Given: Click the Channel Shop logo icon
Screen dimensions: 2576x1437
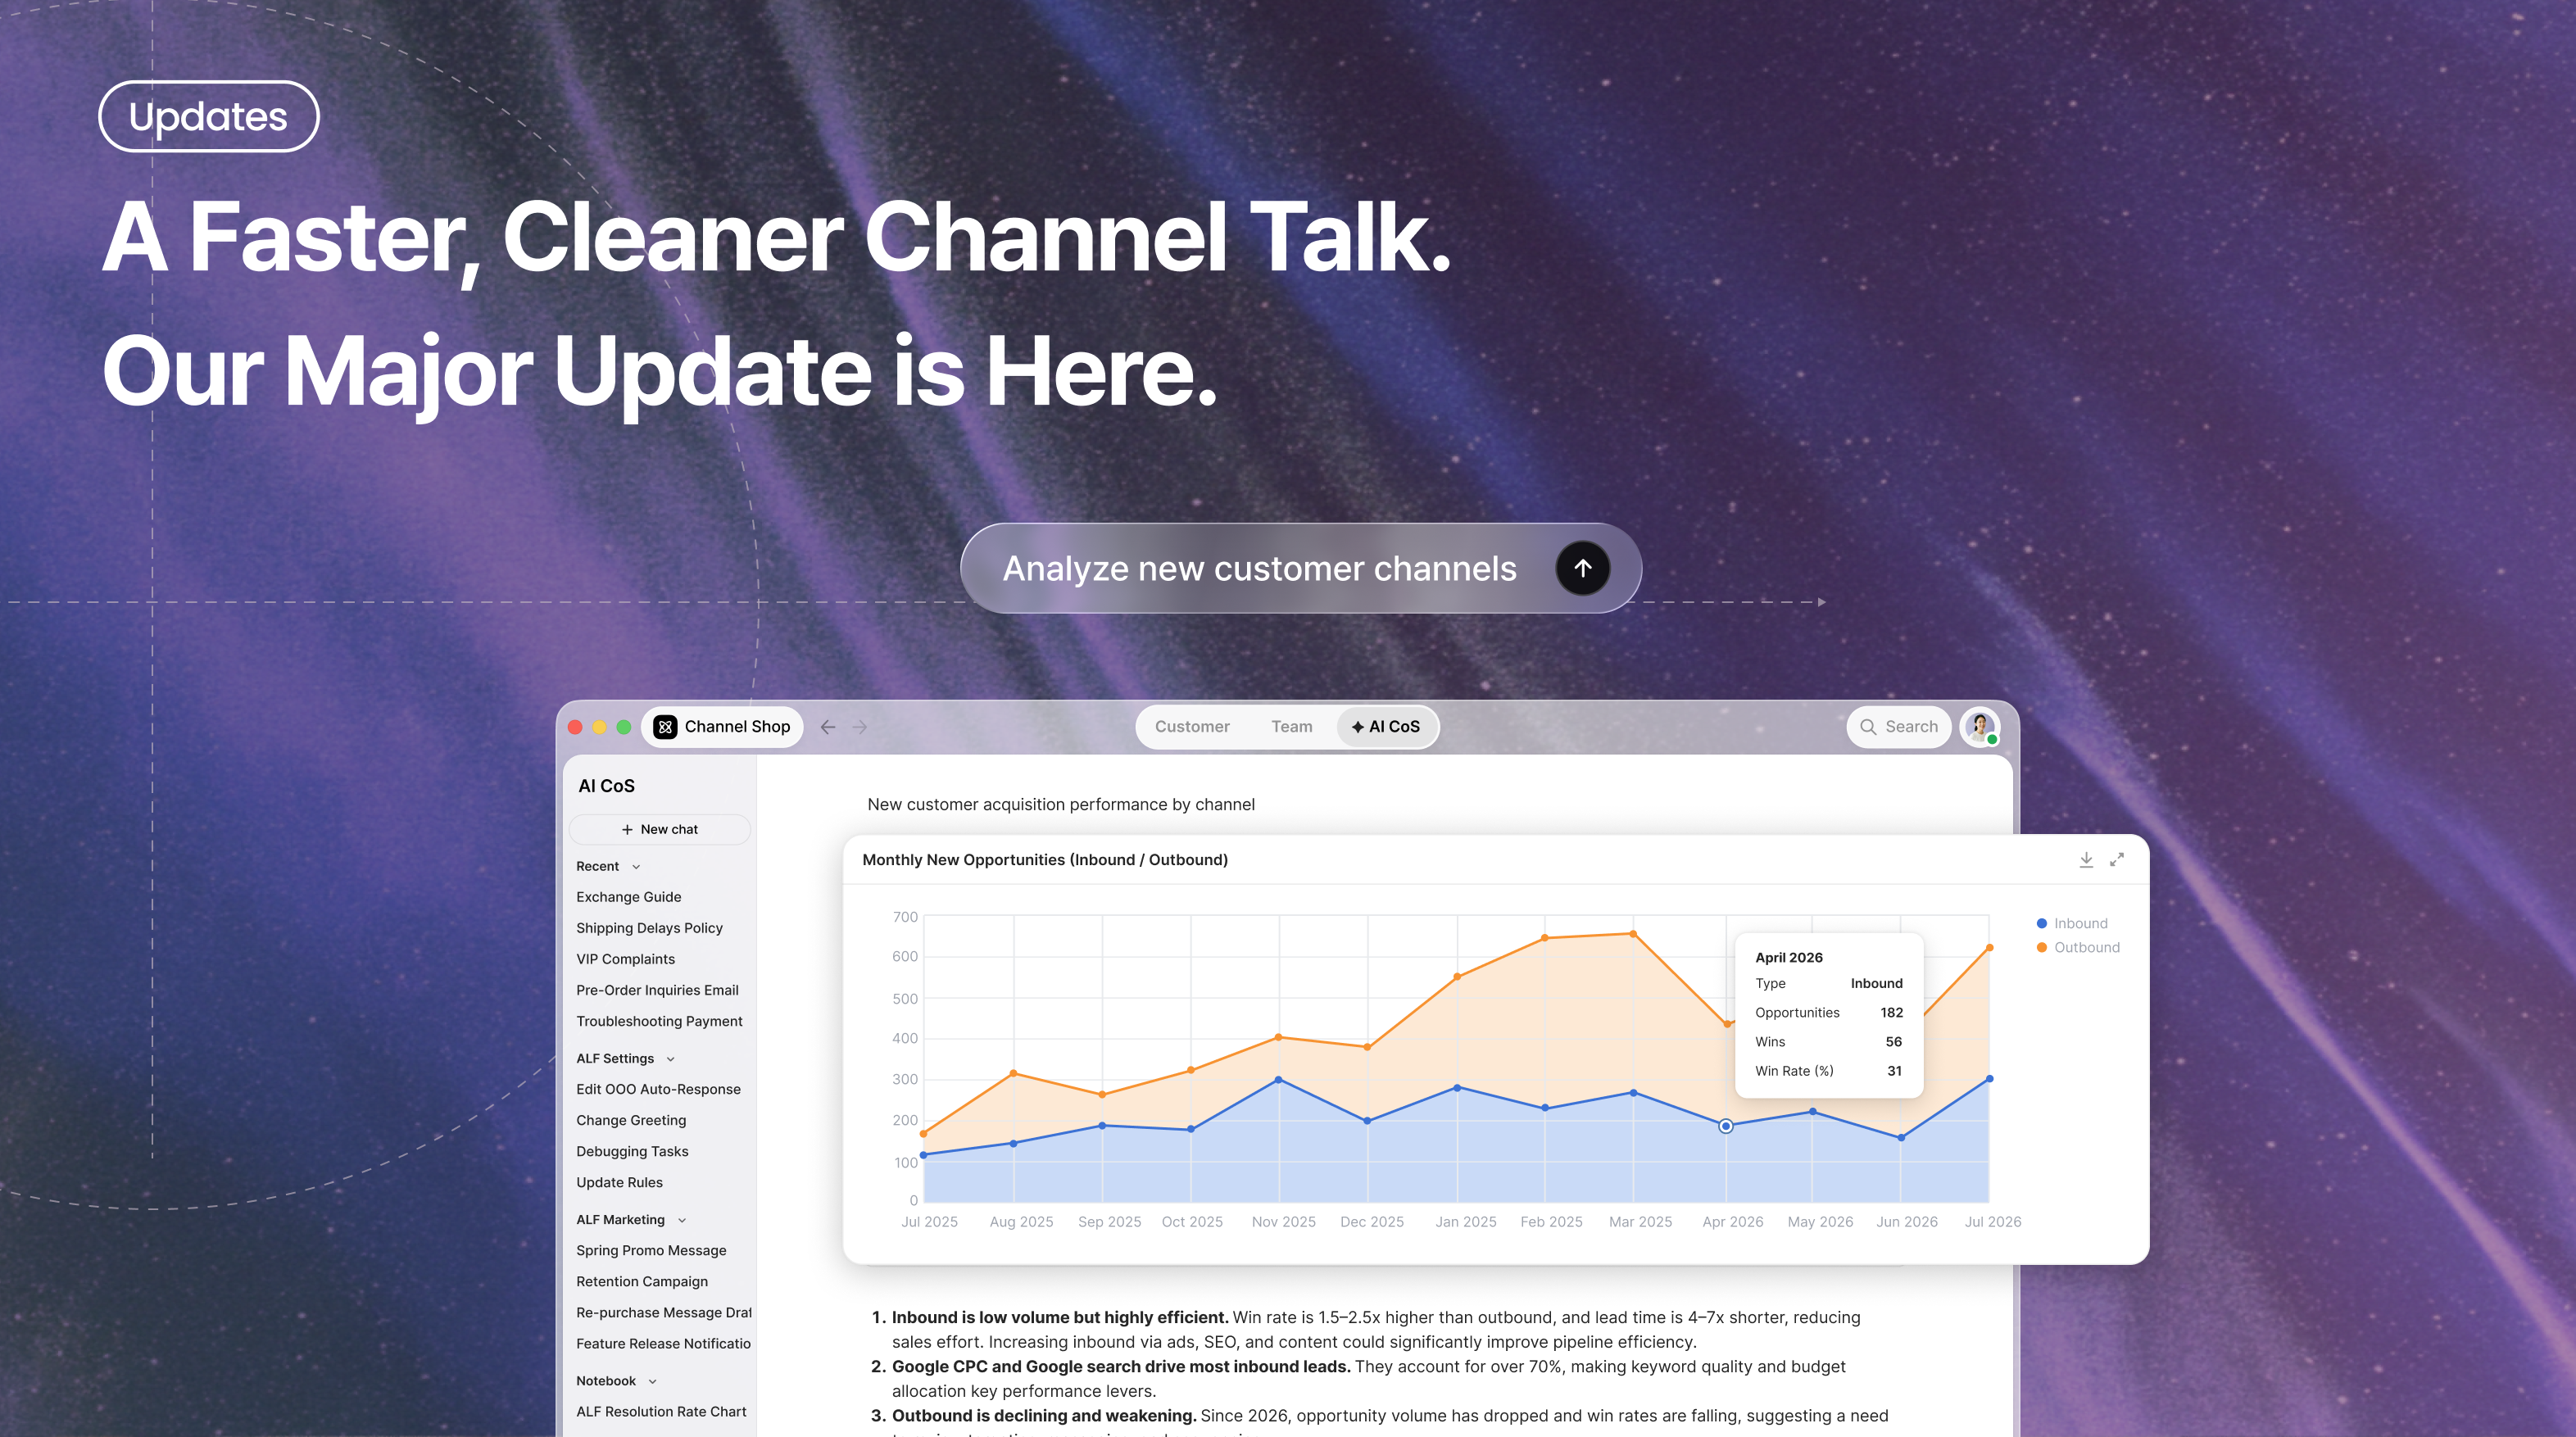Looking at the screenshot, I should (665, 727).
